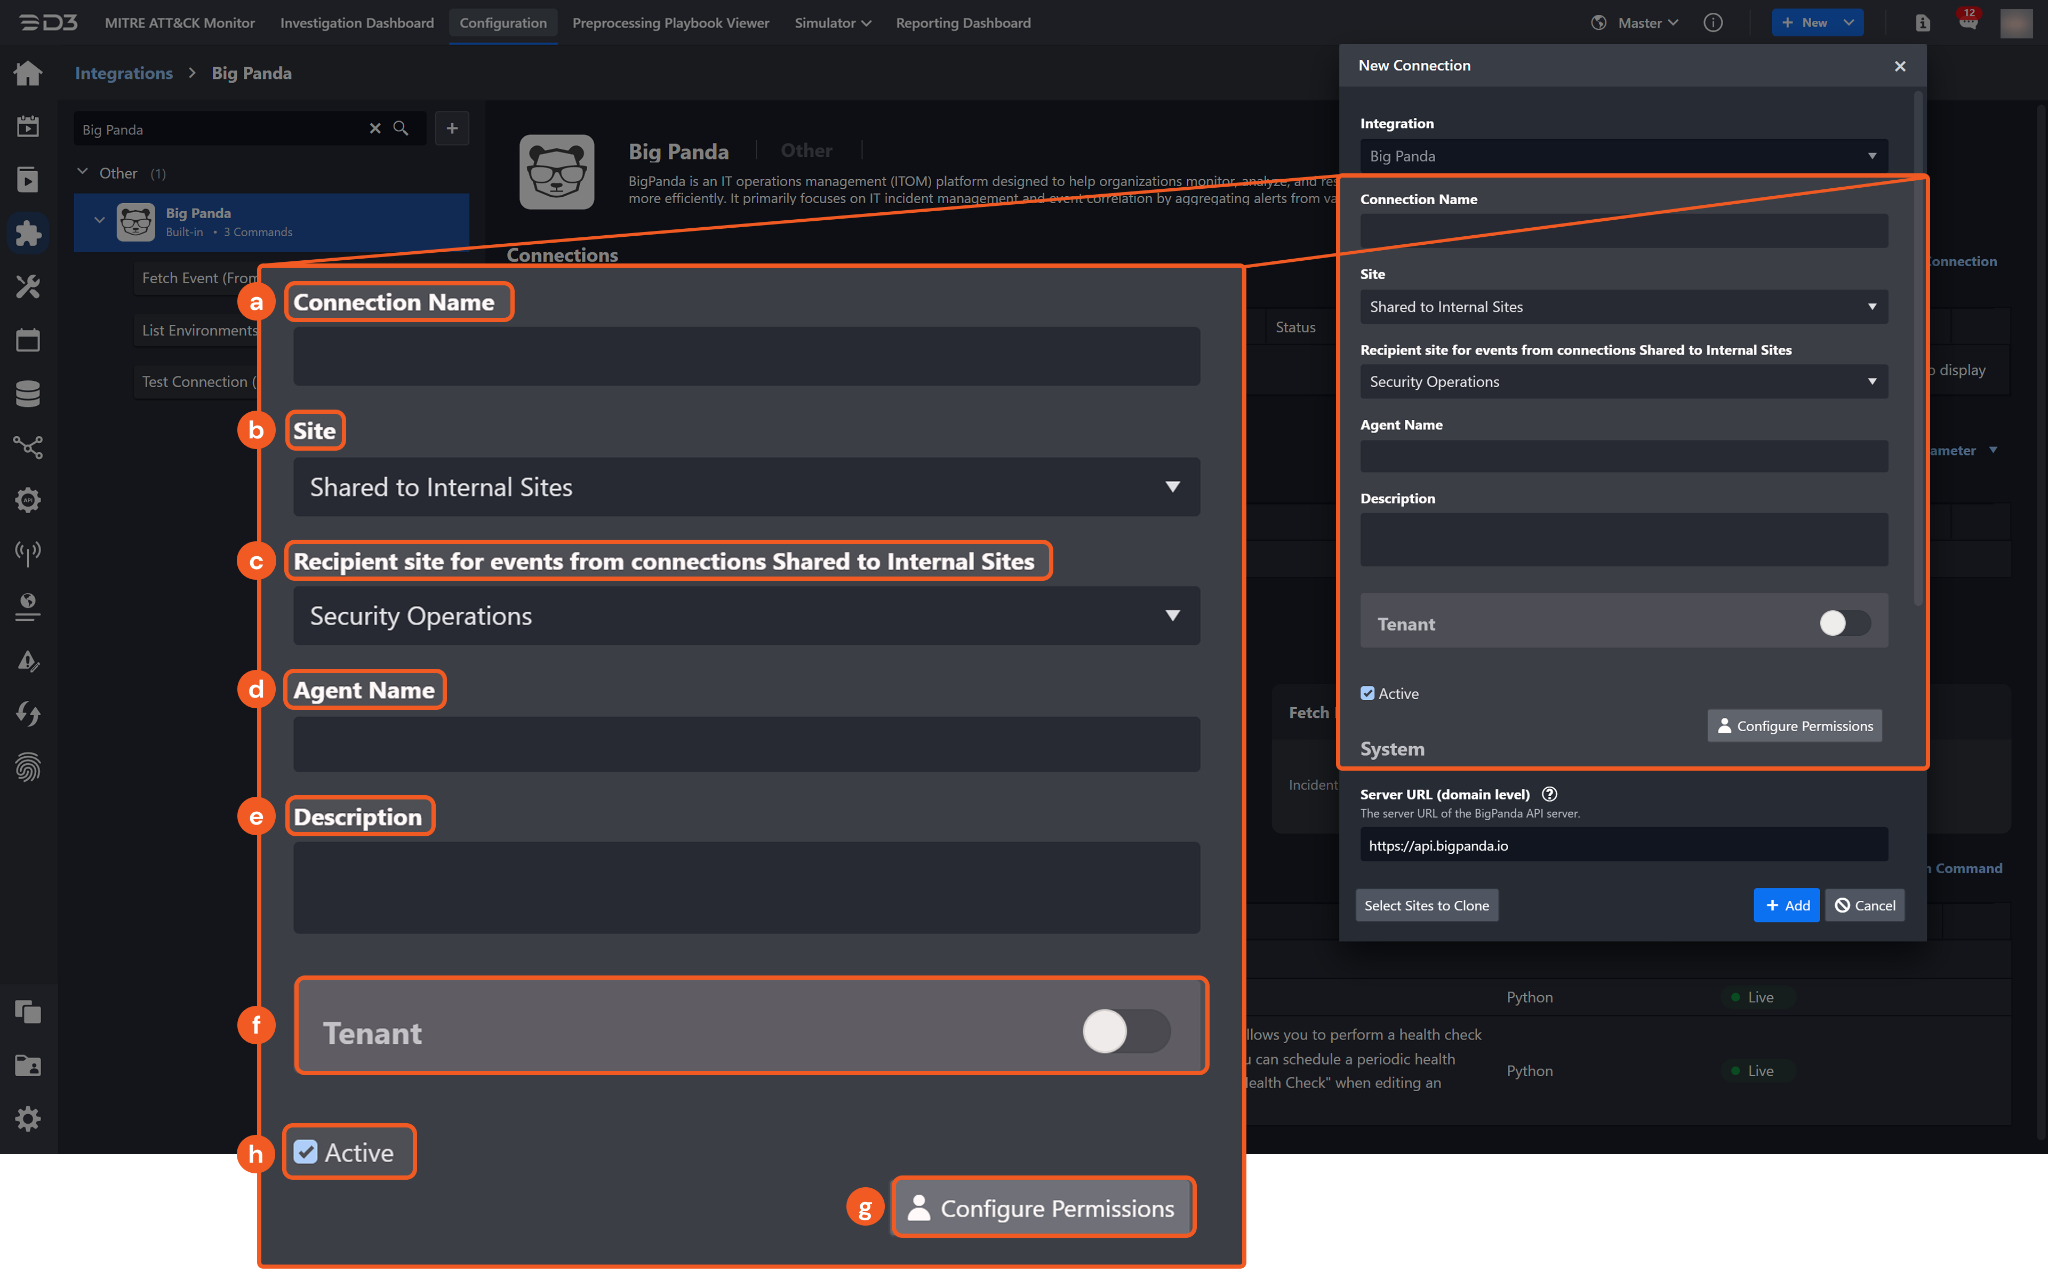Click the Select Sites to Clone button
Viewport: 2048px width, 1269px height.
(1426, 905)
